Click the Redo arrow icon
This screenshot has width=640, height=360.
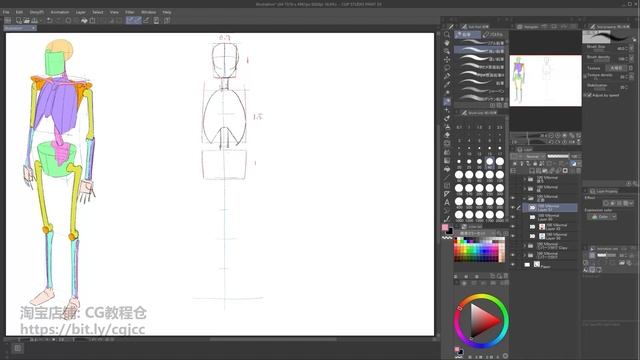point(58,20)
